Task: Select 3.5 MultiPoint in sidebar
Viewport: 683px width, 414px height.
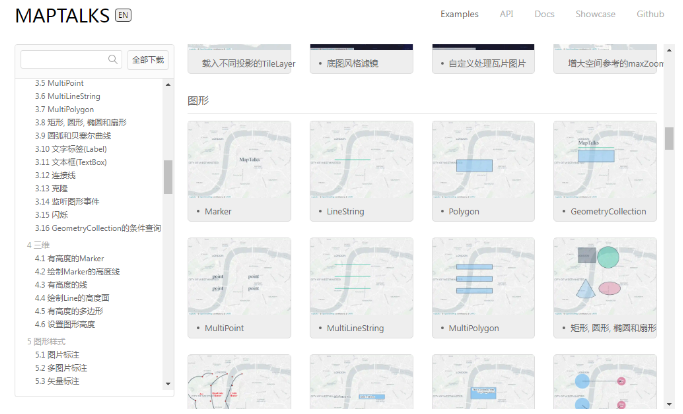Action: pos(59,83)
